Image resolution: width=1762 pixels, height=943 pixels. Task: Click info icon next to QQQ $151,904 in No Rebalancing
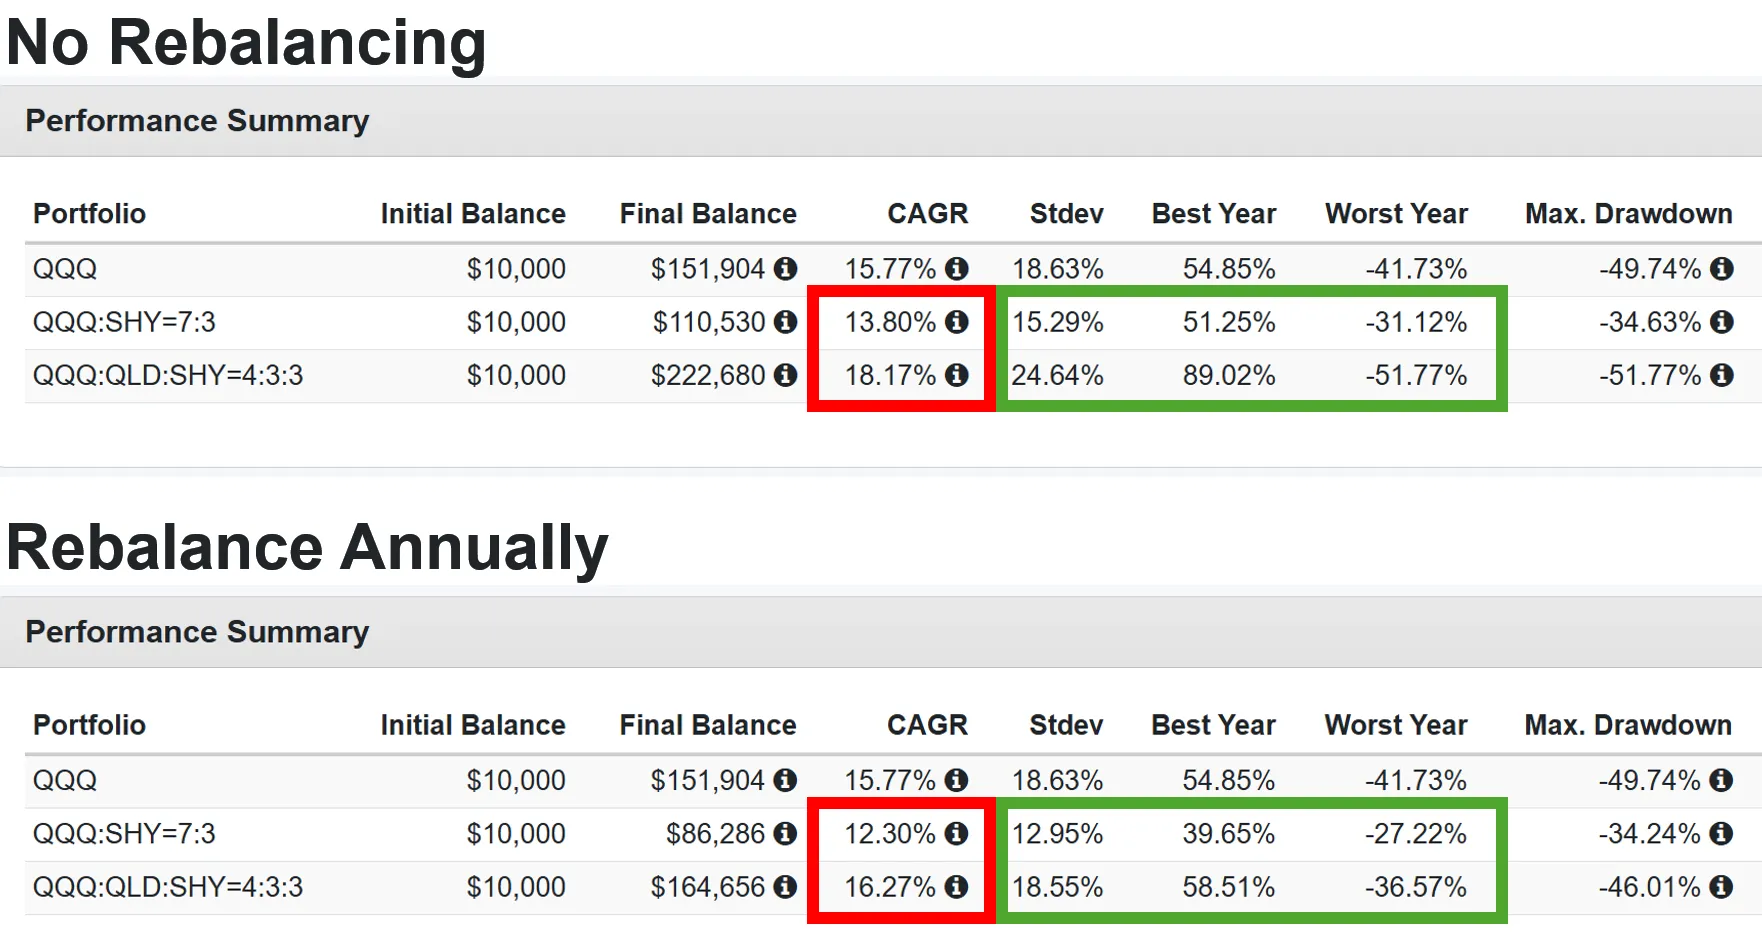[x=786, y=268]
